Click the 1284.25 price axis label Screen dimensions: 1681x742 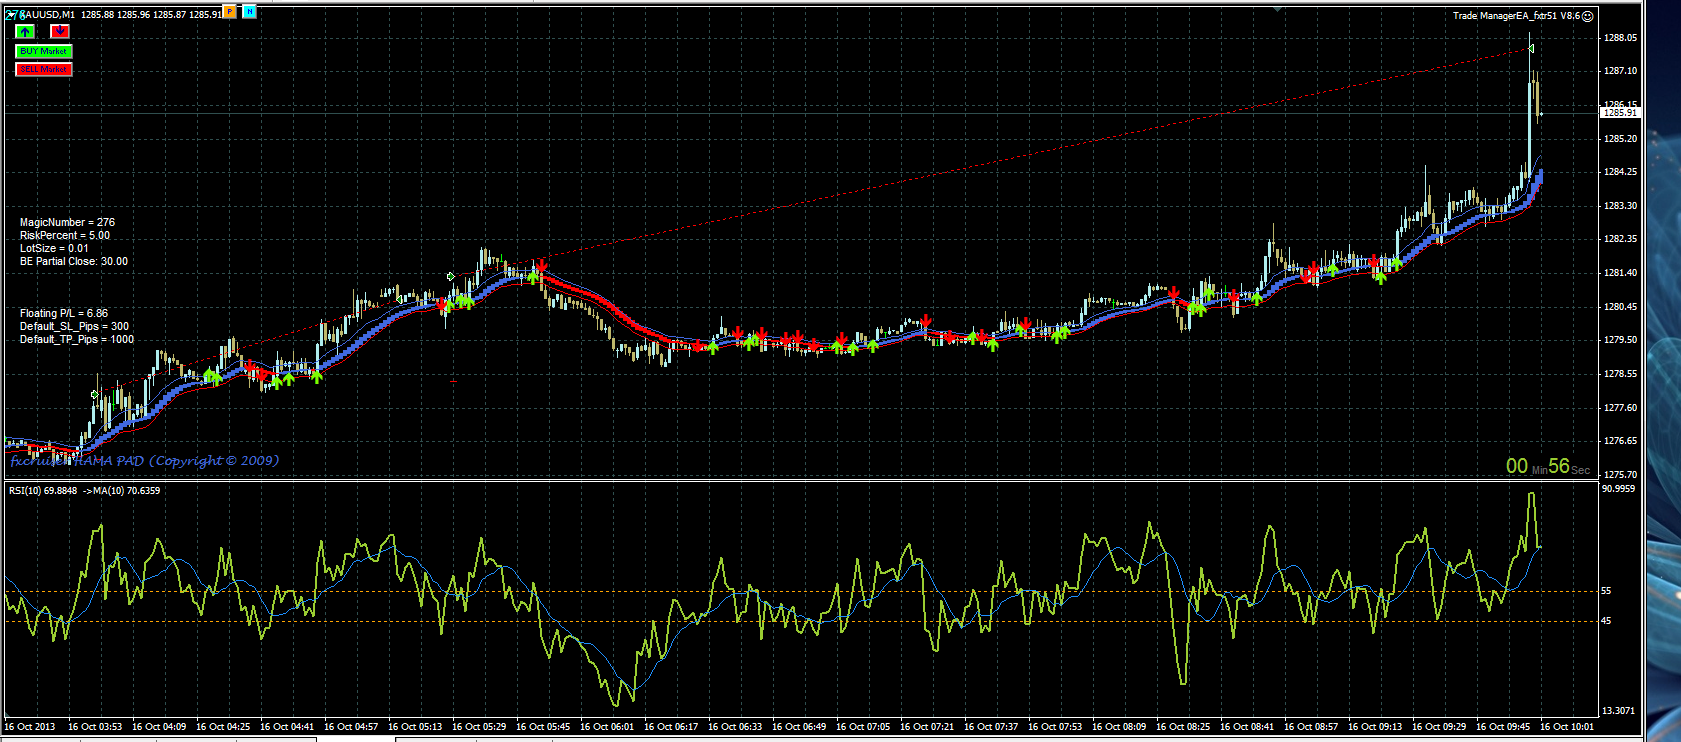tap(1621, 172)
